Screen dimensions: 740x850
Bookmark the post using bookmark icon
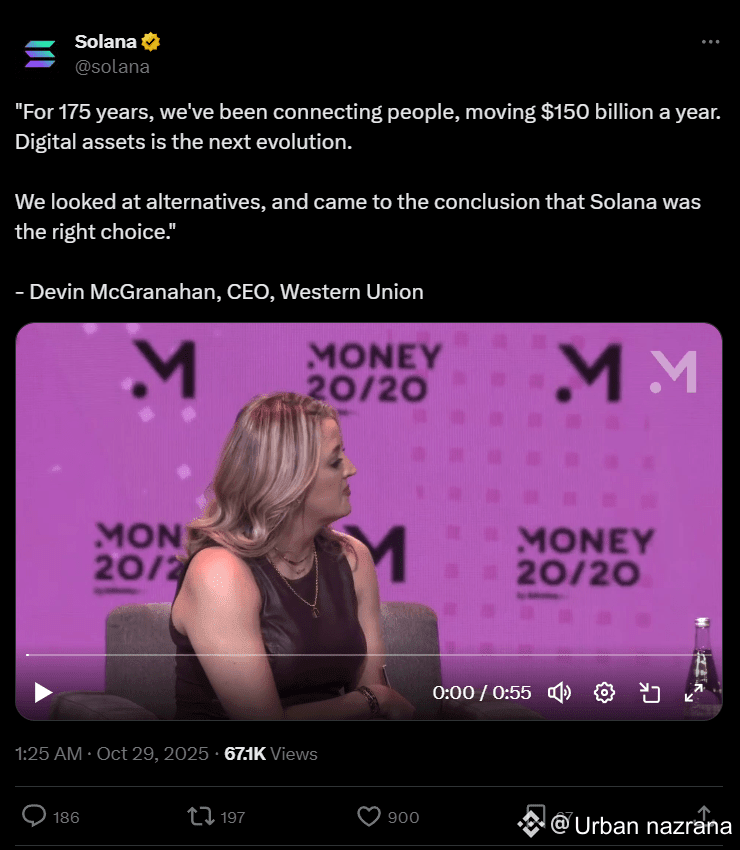(535, 816)
